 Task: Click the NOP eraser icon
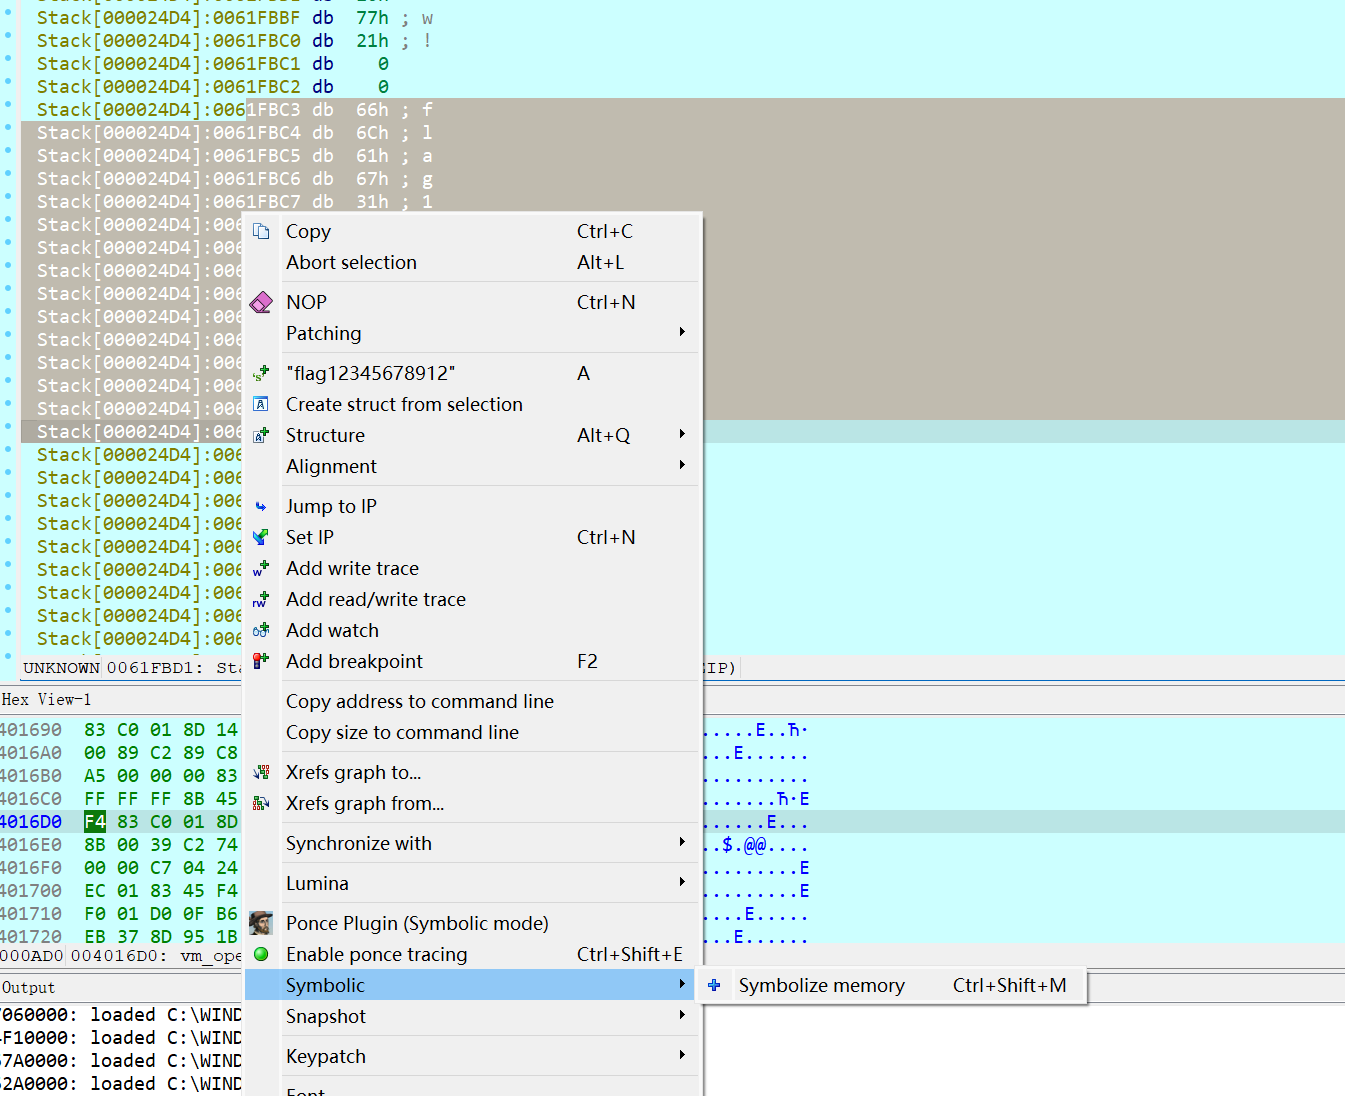(261, 302)
